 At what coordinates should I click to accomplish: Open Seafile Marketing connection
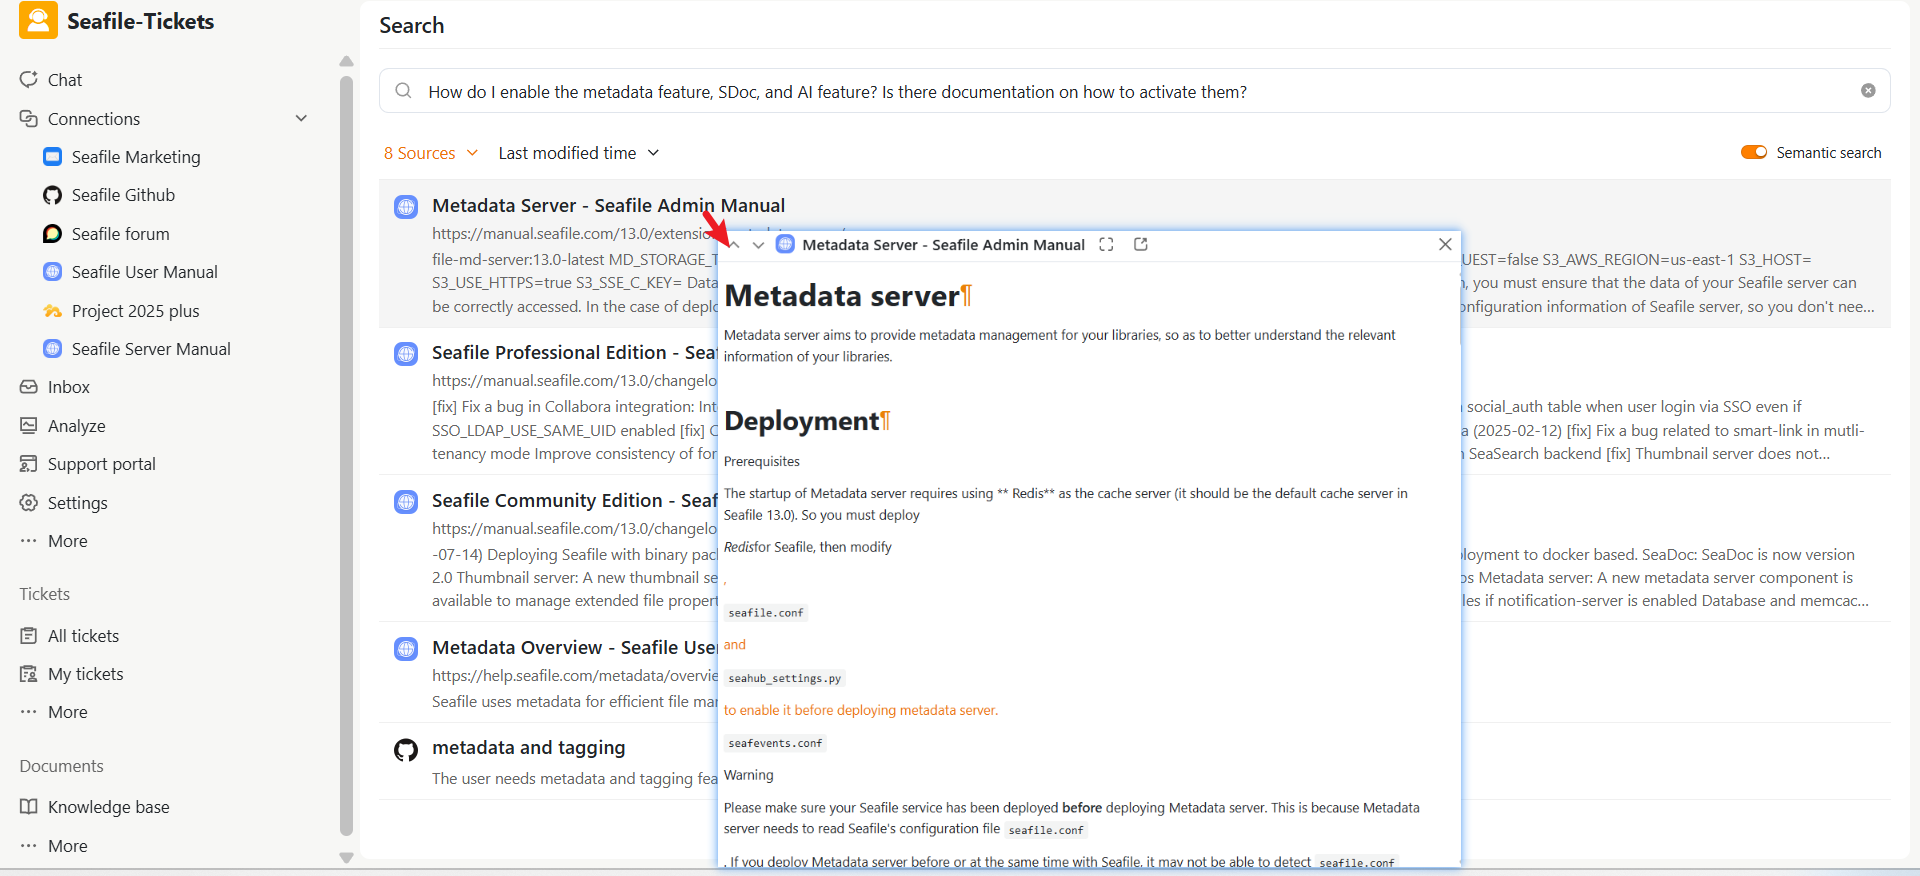point(136,157)
